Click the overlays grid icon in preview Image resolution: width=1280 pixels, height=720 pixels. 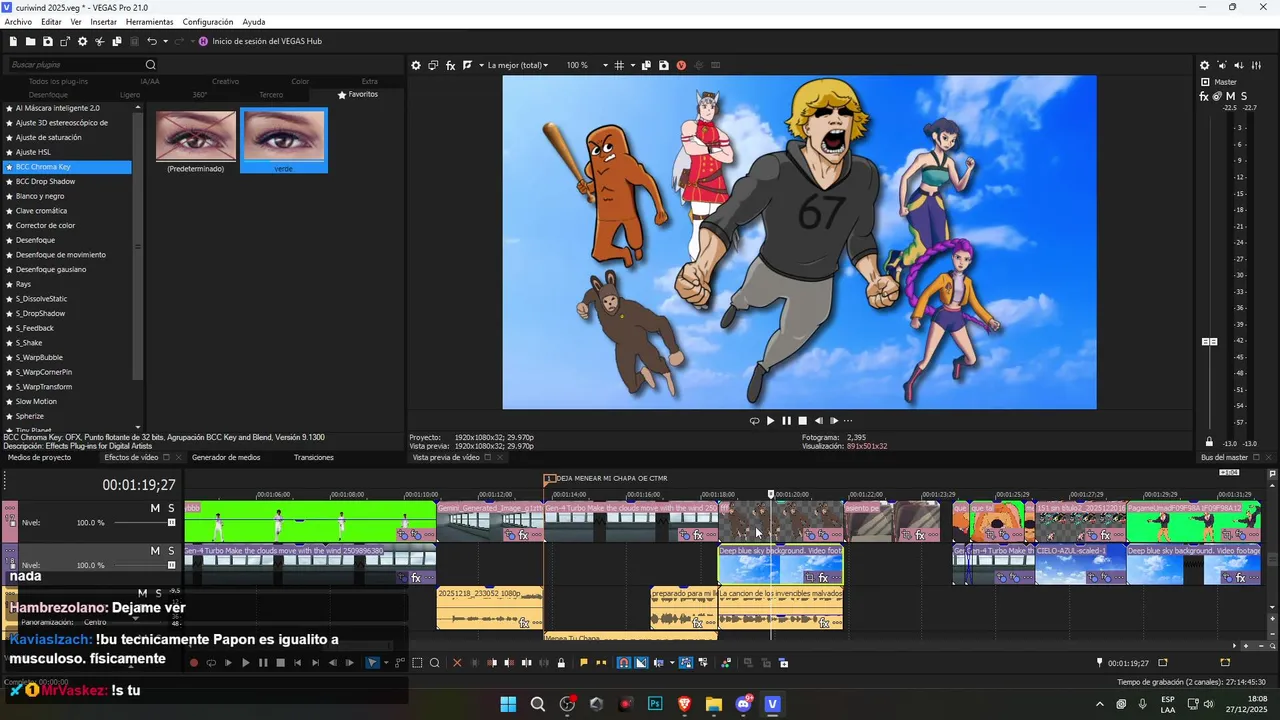tap(619, 65)
